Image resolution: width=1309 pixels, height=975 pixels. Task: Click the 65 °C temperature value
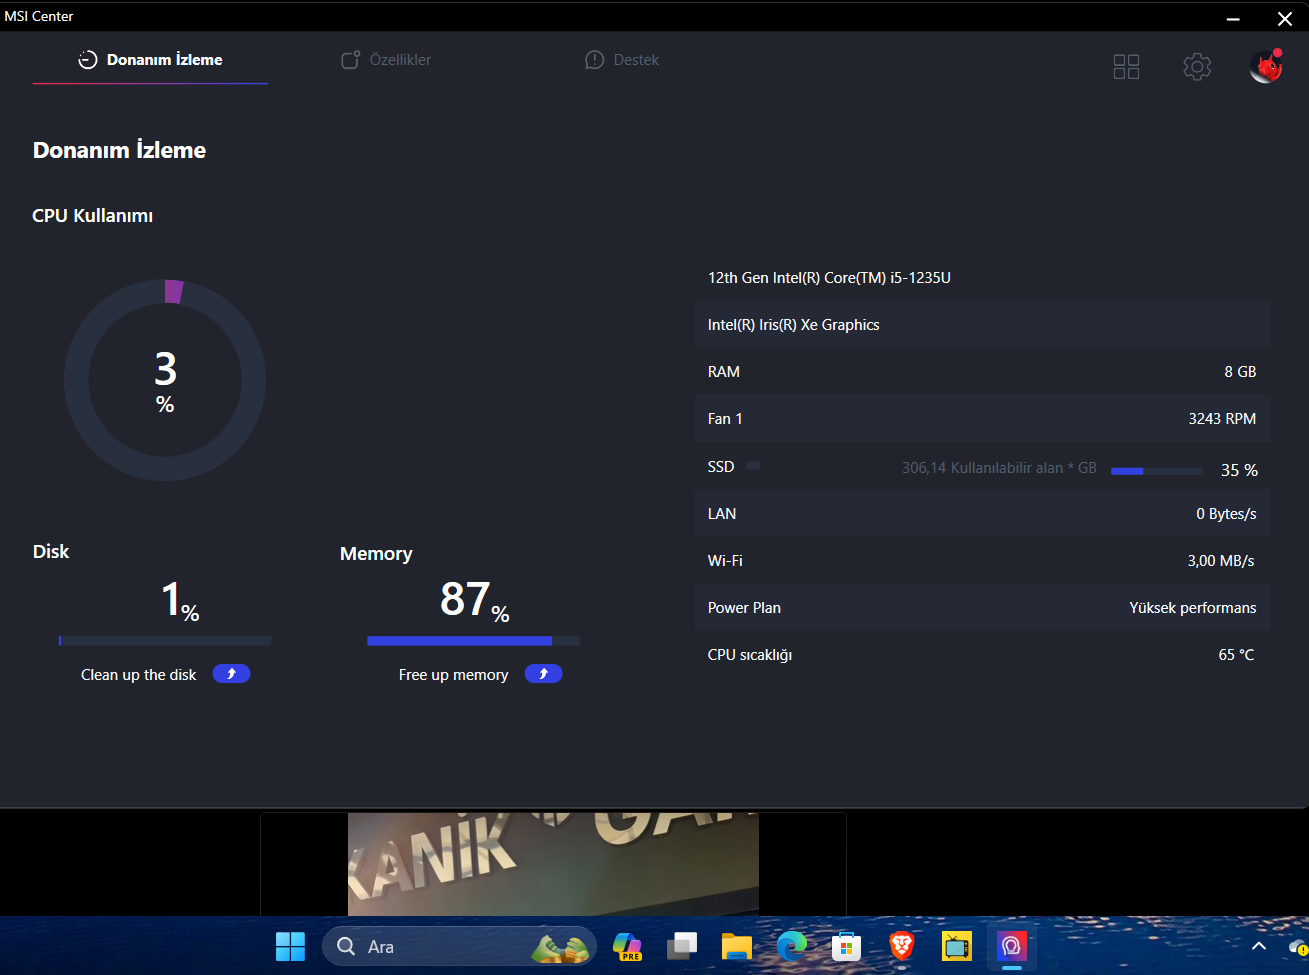[1236, 655]
